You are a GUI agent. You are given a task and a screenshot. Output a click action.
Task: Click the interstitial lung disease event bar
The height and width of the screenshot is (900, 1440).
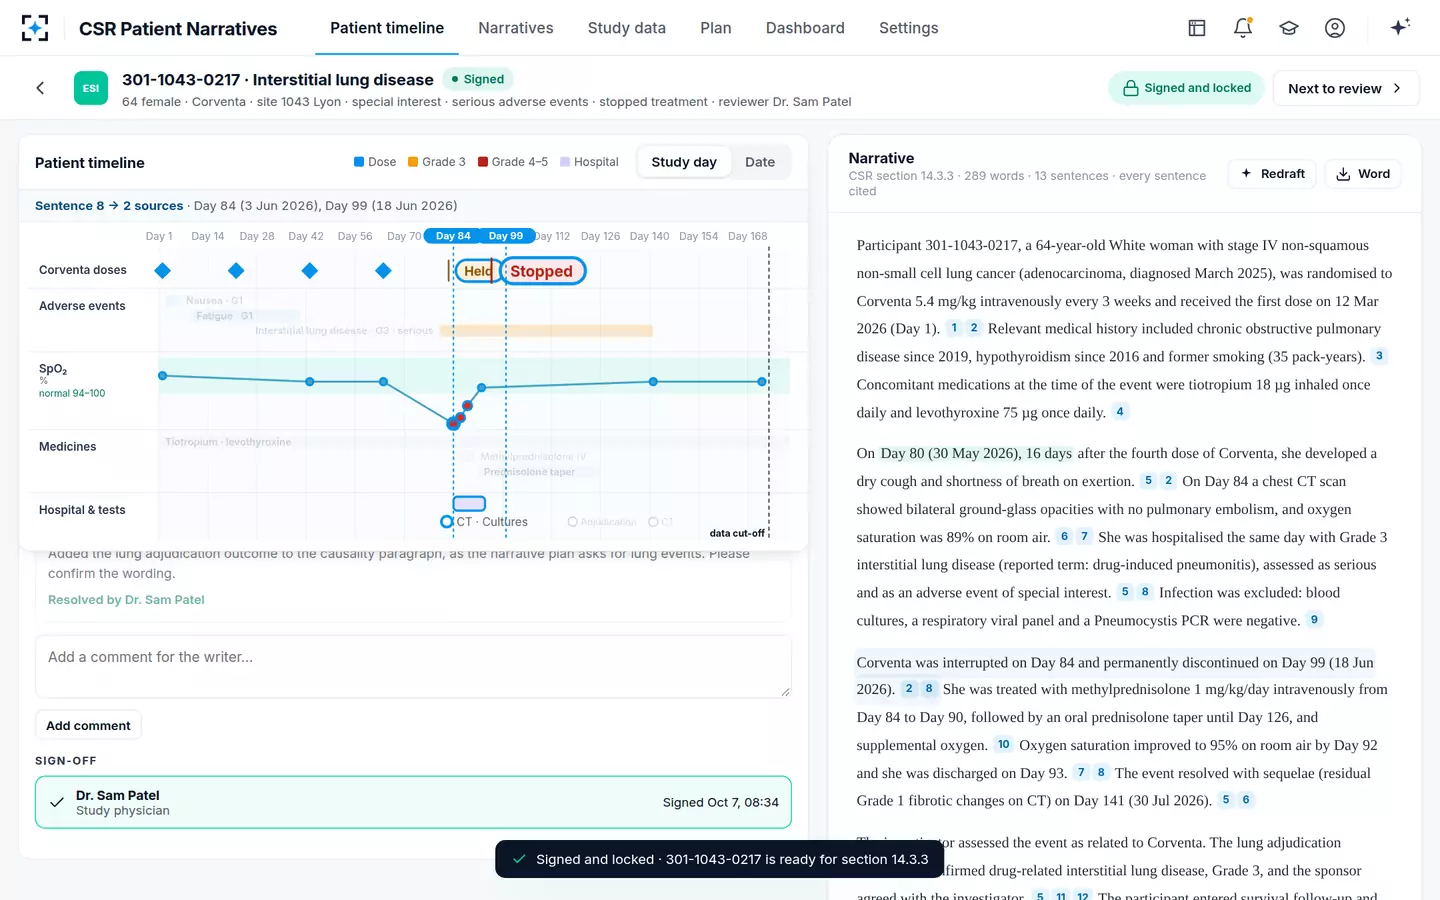coord(546,331)
